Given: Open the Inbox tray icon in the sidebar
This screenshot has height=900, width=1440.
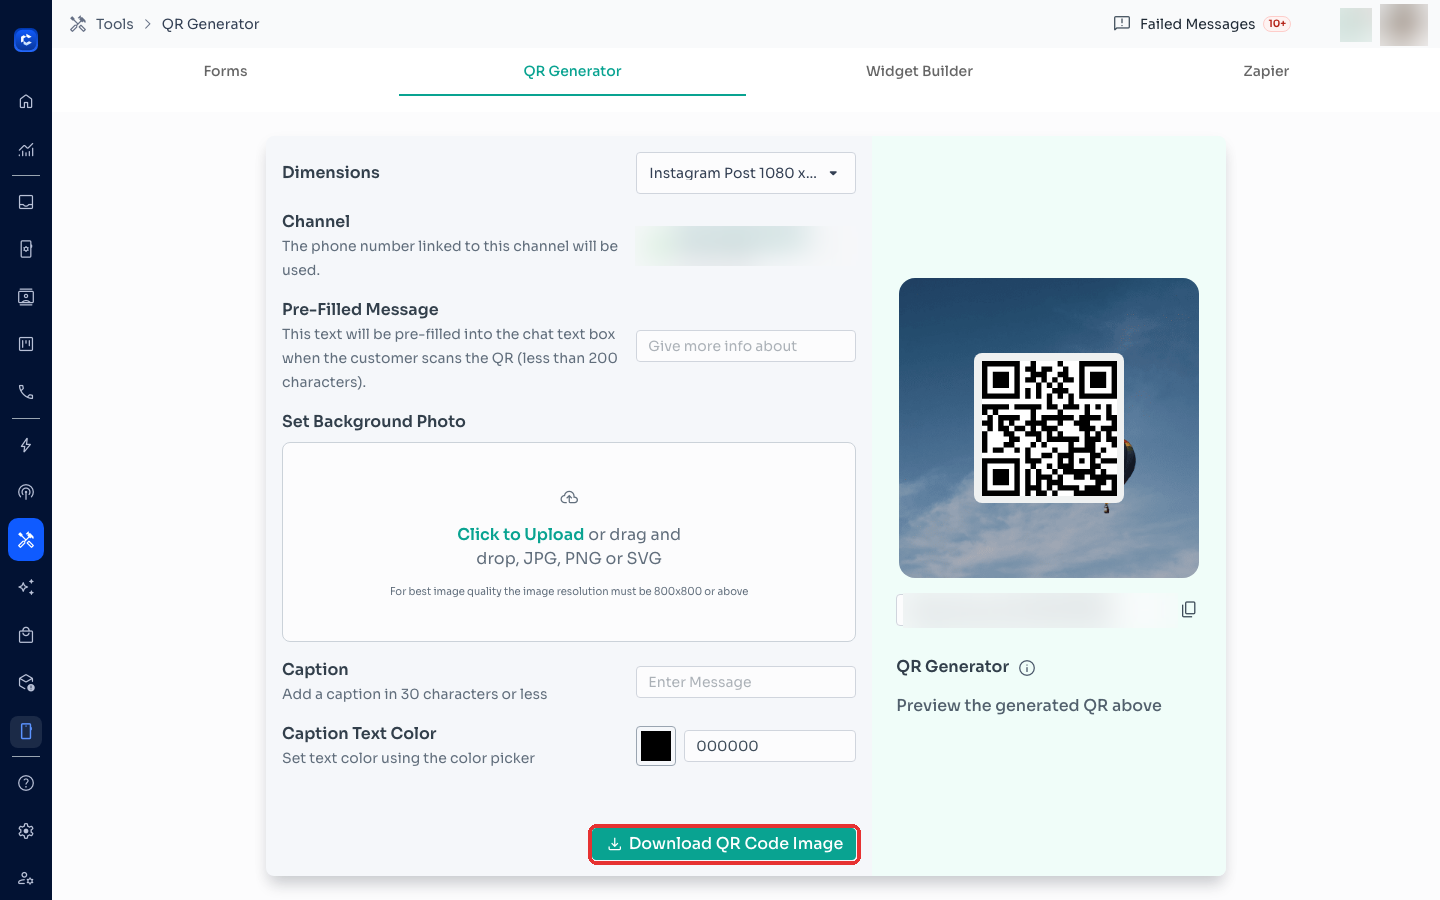Looking at the screenshot, I should pos(26,202).
